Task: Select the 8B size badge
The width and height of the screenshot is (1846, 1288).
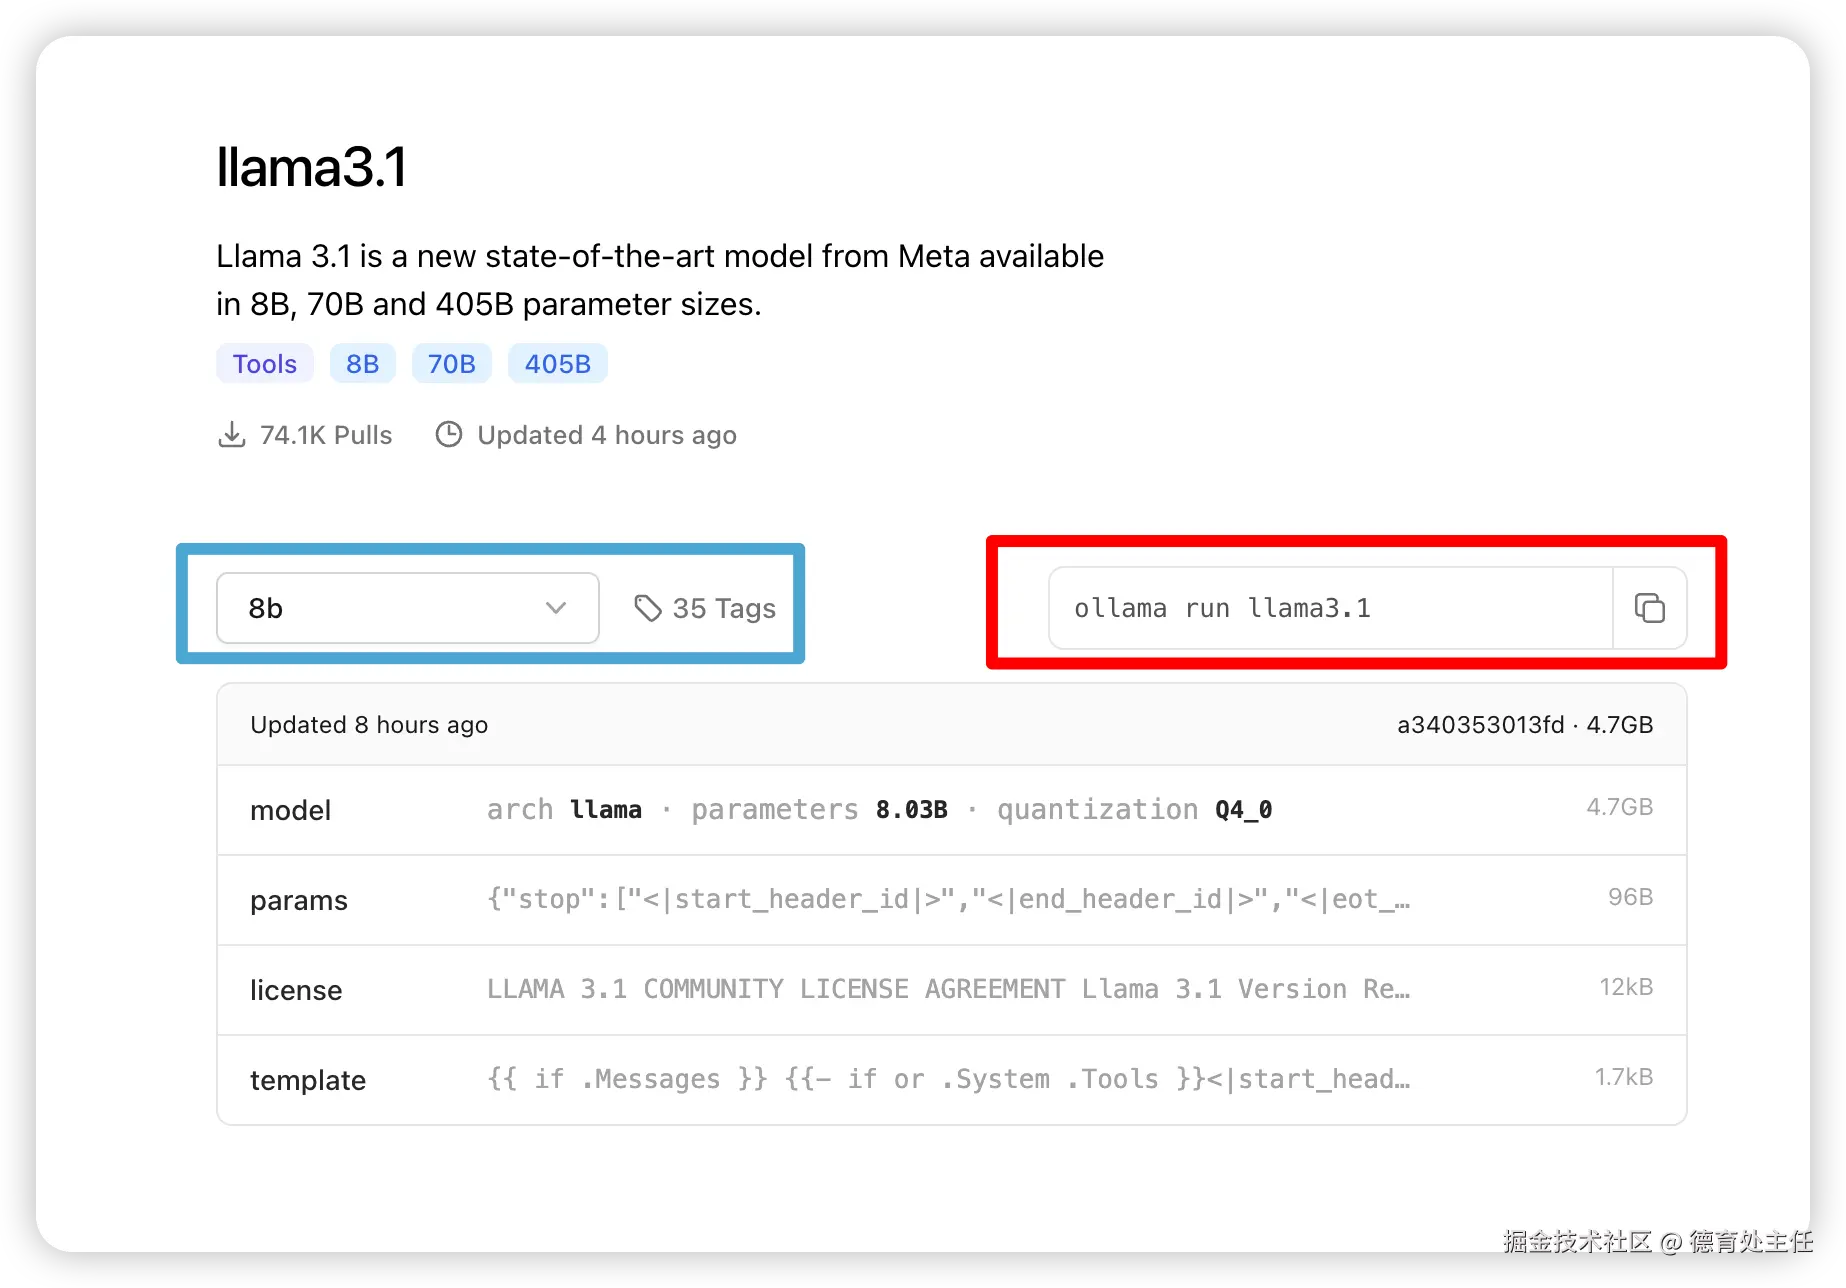Action: (362, 364)
